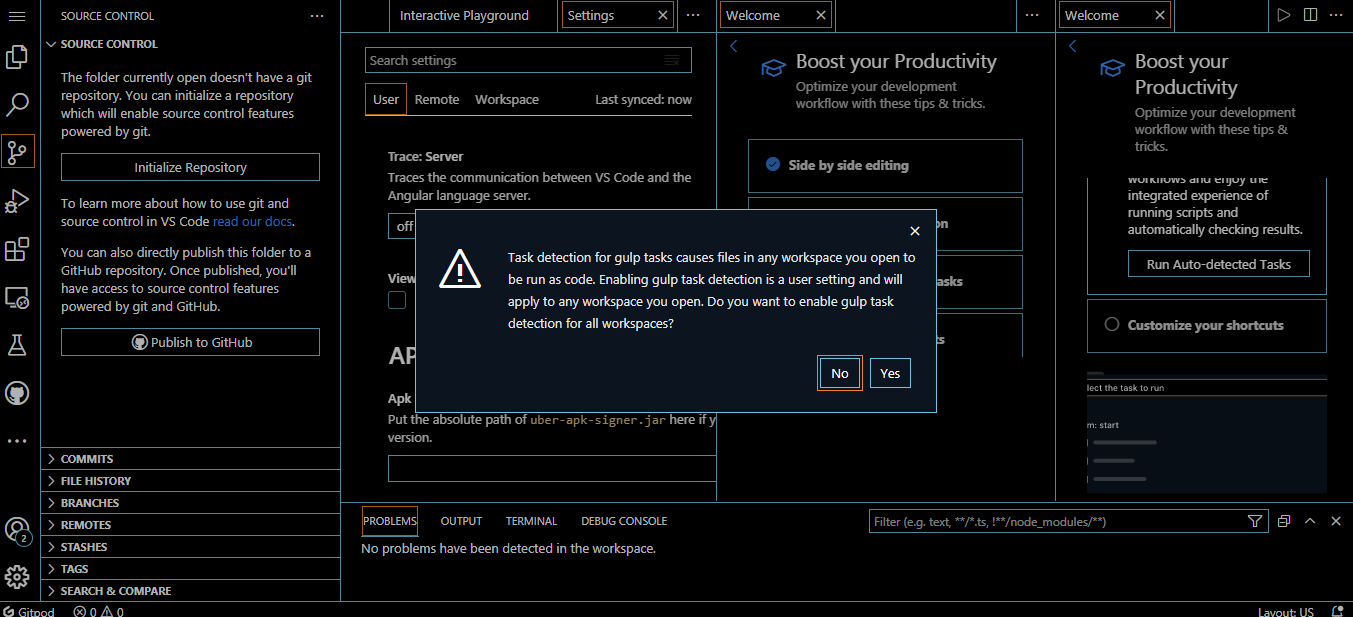Viewport: 1353px width, 617px height.
Task: Toggle the View setting checkbox
Action: [397, 300]
